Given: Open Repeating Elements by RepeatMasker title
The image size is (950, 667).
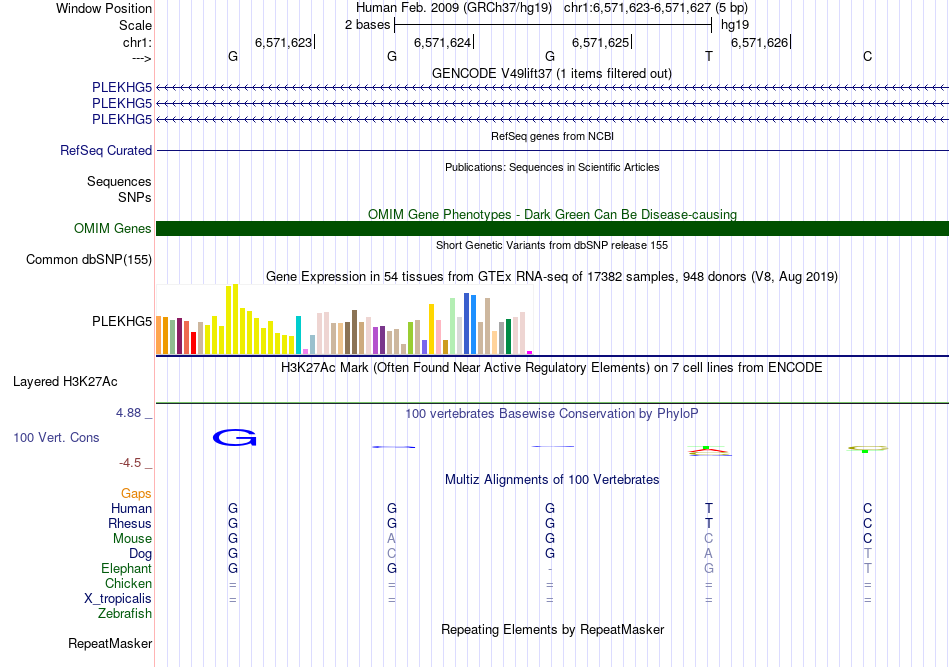Looking at the screenshot, I should click(552, 629).
